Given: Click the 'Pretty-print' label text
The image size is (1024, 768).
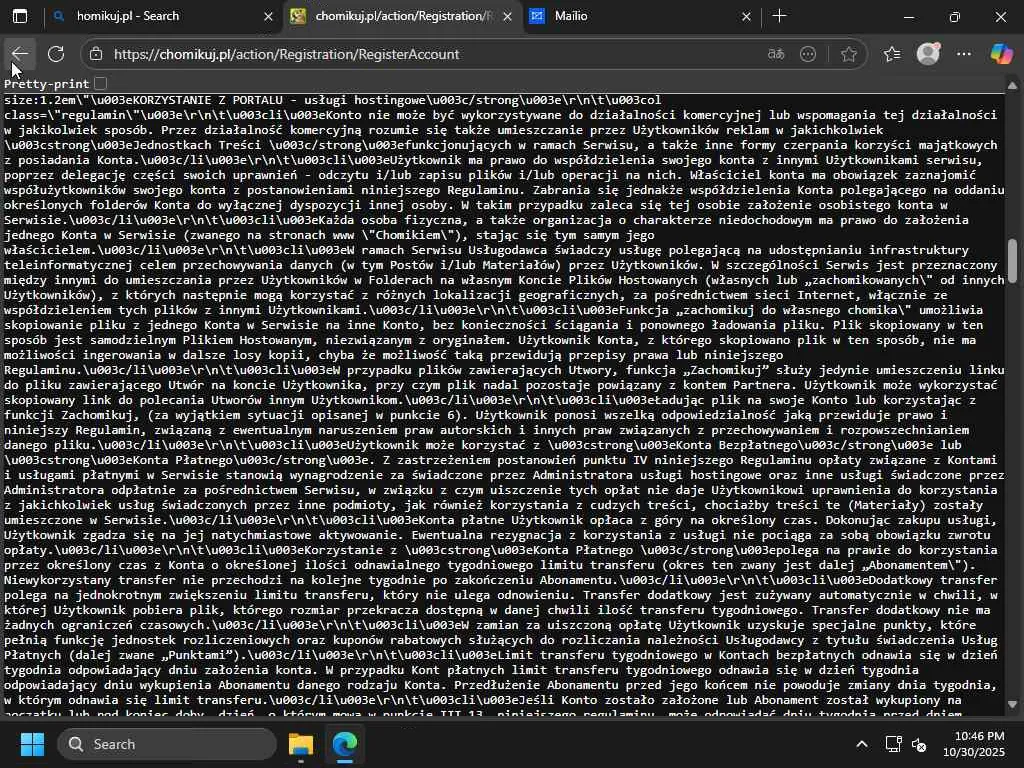Looking at the screenshot, I should coord(46,84).
